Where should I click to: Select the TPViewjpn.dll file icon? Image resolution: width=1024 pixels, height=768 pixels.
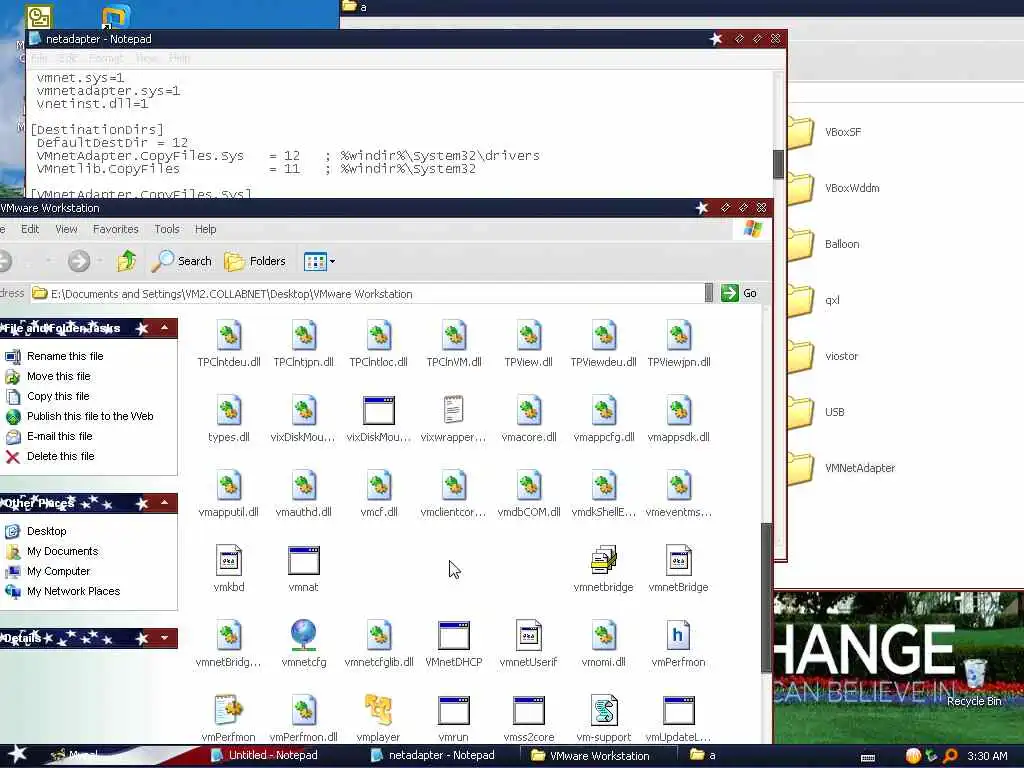coord(679,335)
